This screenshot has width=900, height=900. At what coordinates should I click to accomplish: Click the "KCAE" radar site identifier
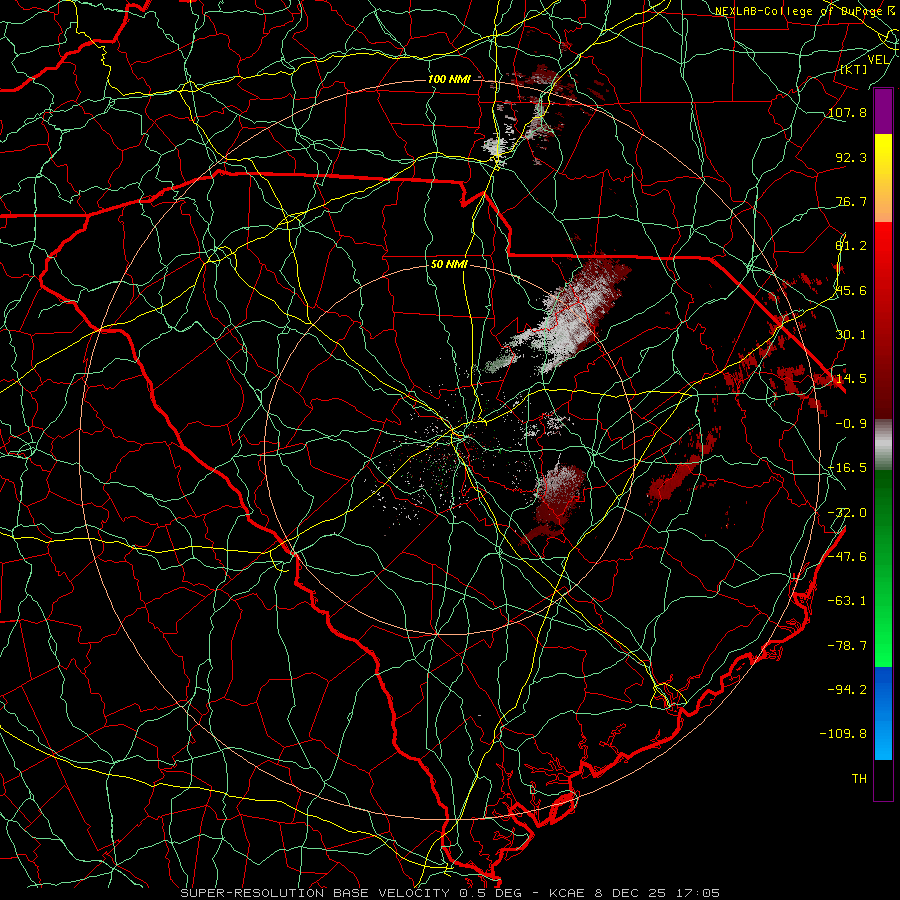click(x=565, y=893)
